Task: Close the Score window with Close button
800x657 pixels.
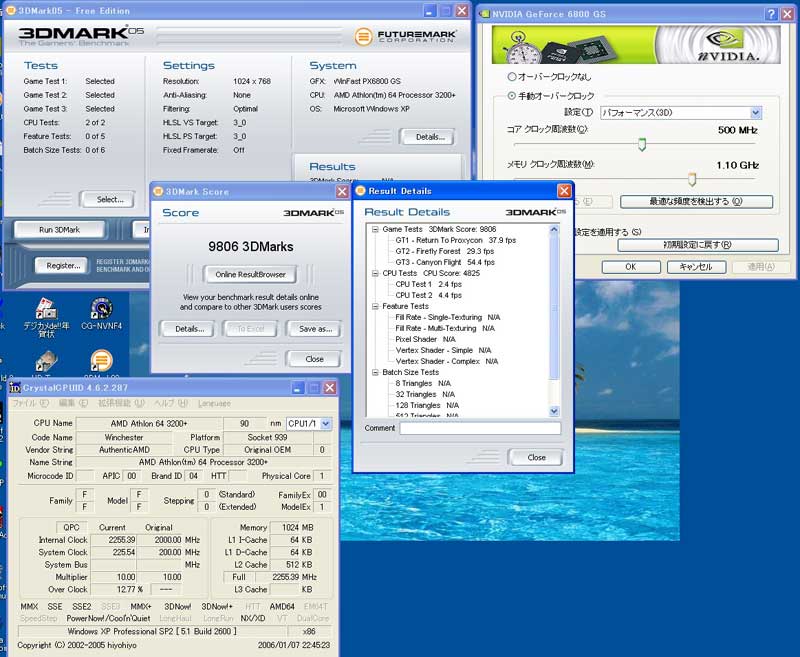Action: 314,359
